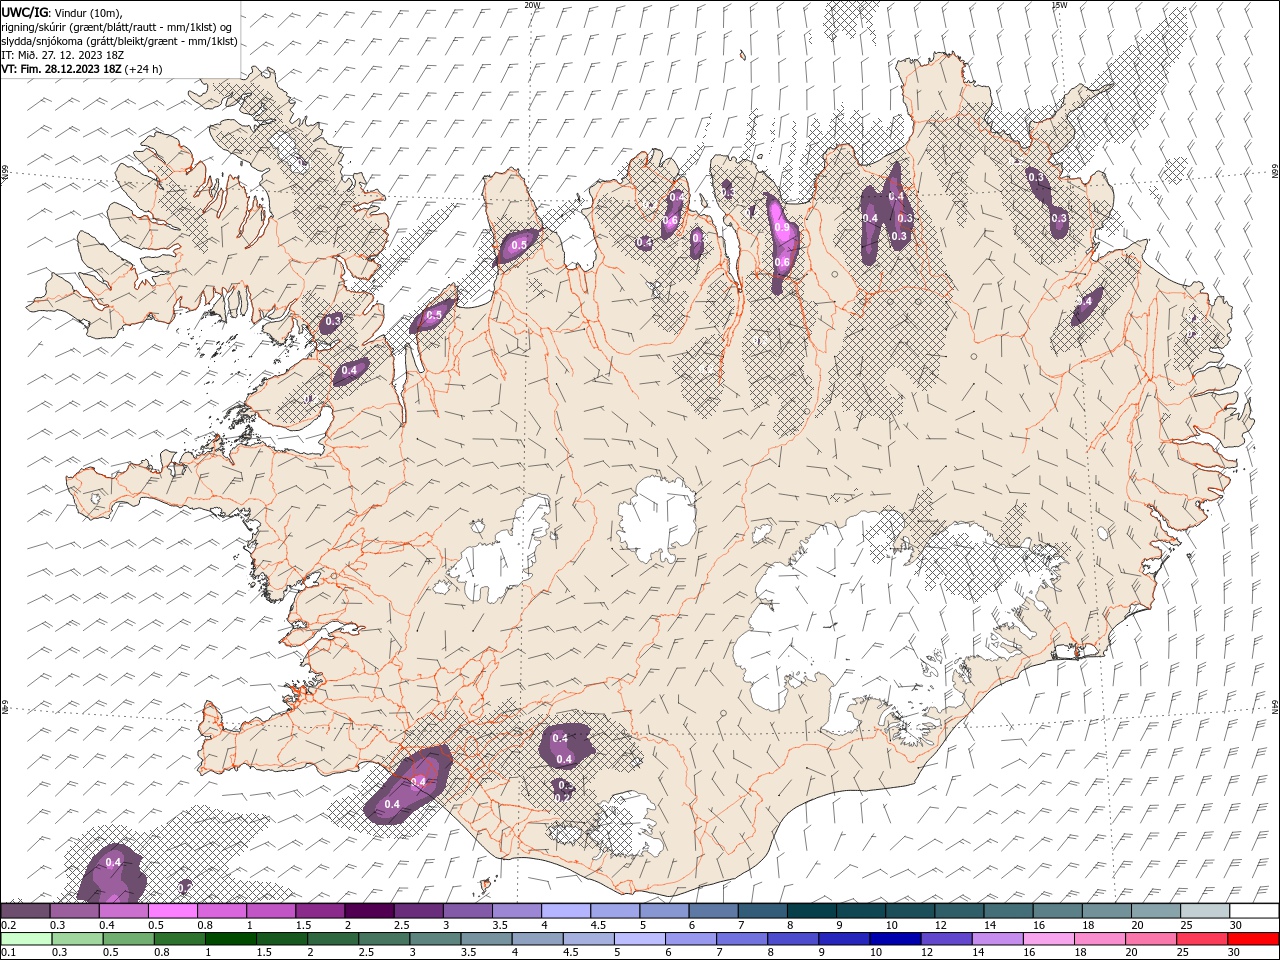Image resolution: width=1280 pixels, height=960 pixels.
Task: Click the 0.9 snowfall value on the map
Action: 782,228
